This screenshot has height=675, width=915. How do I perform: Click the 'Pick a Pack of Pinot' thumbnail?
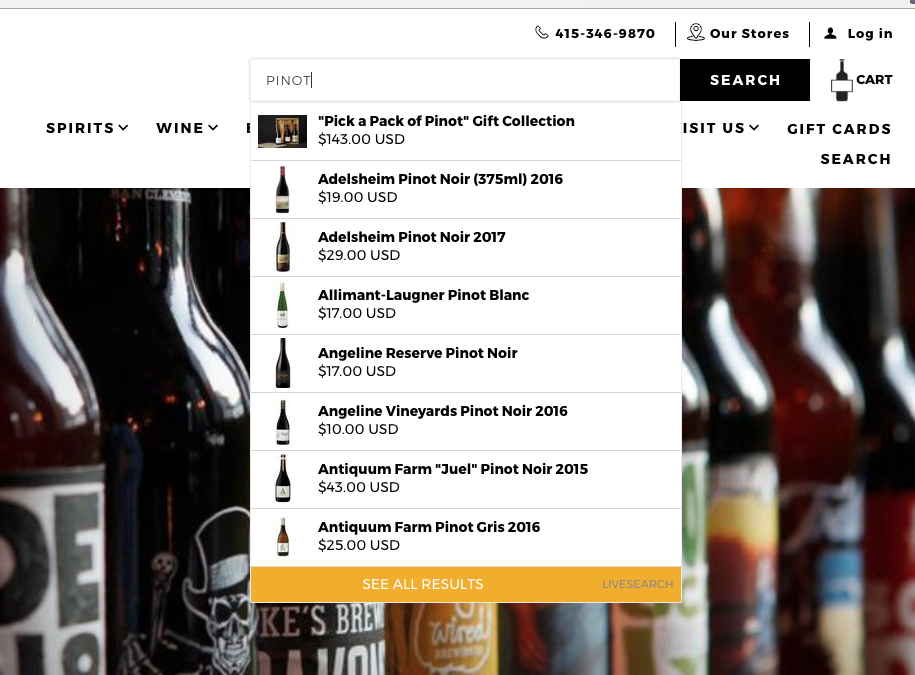coord(282,130)
